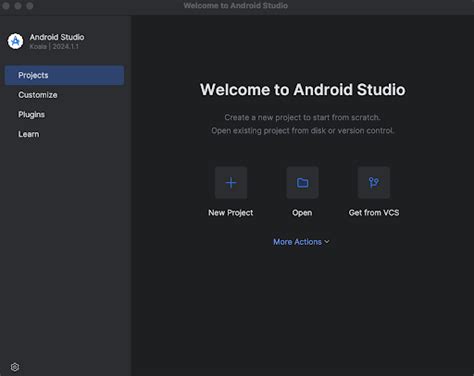474x376 pixels.
Task: Click the window zoom button
Action: pyautogui.click(x=30, y=6)
